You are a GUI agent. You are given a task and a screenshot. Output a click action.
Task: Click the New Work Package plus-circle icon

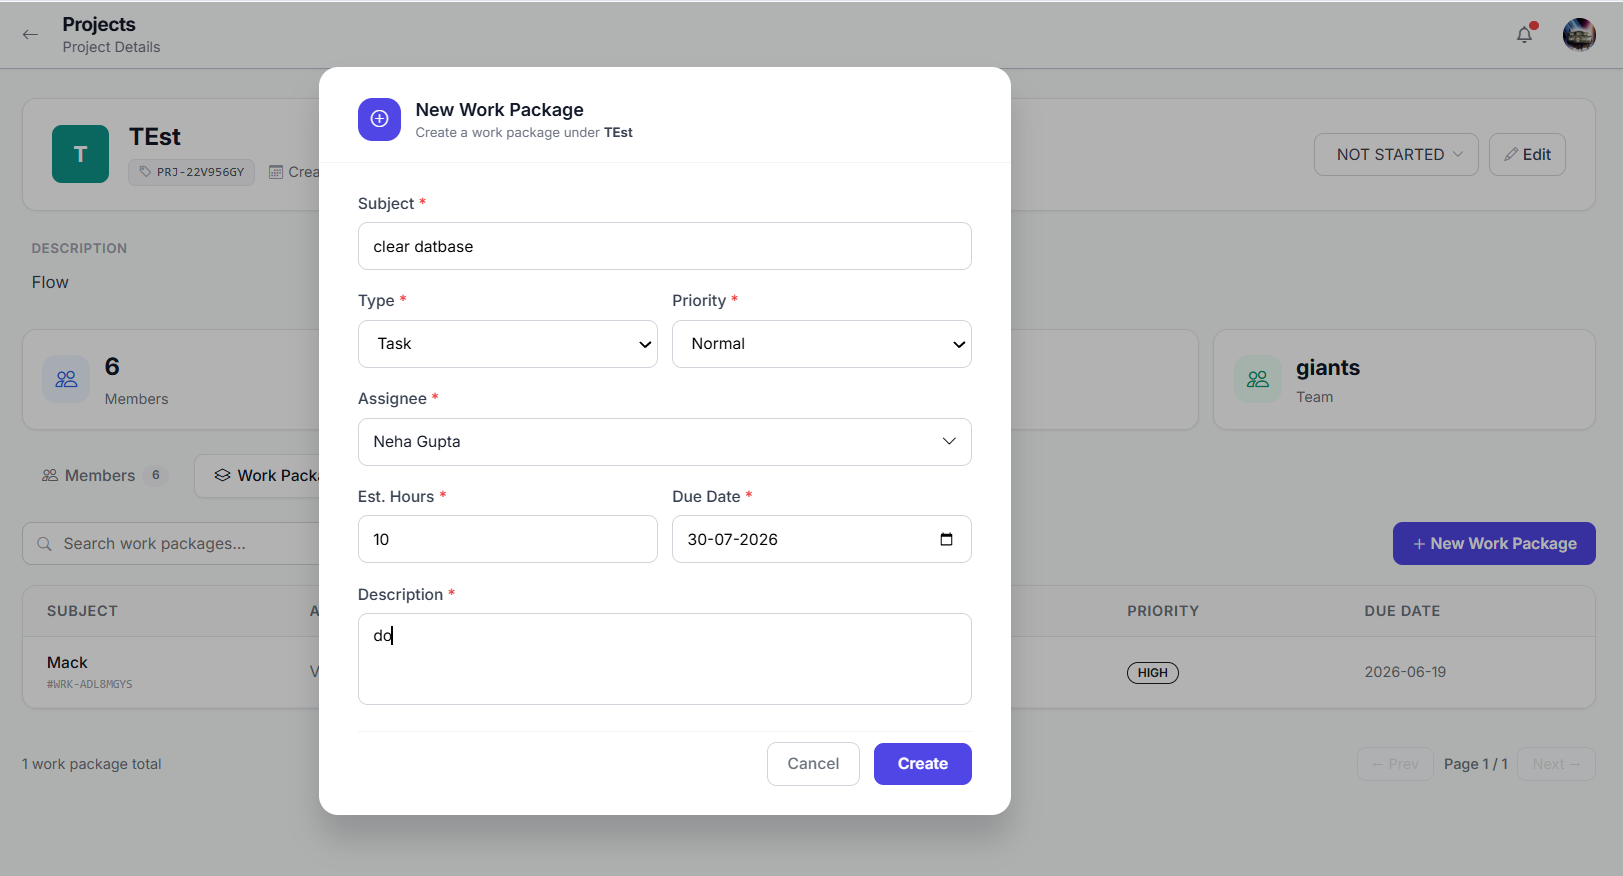pyautogui.click(x=379, y=119)
